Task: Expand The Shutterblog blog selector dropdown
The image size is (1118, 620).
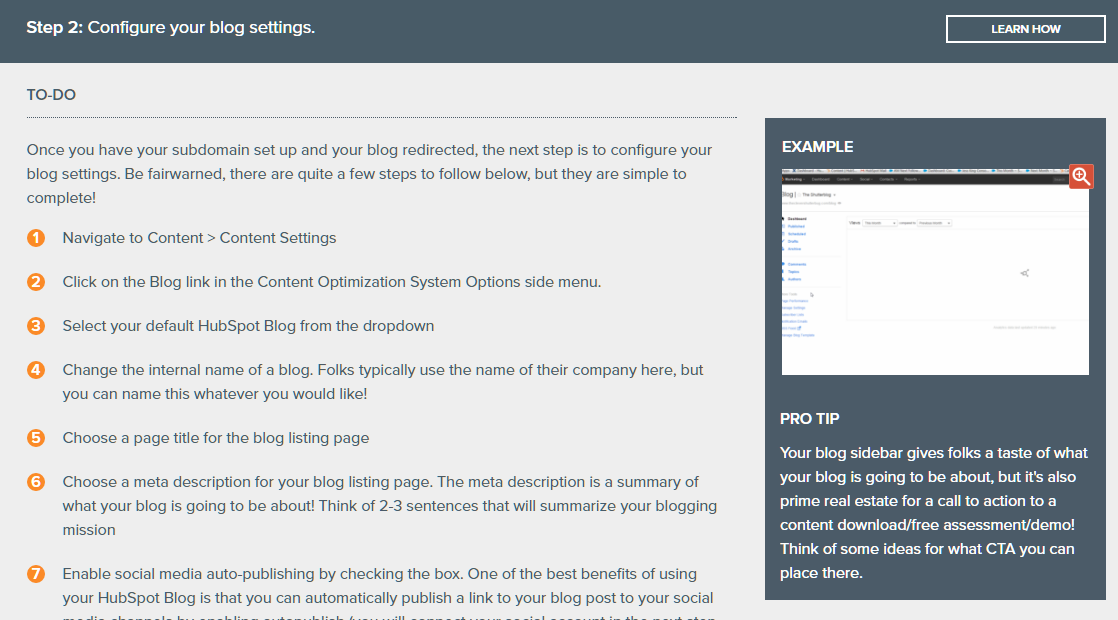Action: 817,195
